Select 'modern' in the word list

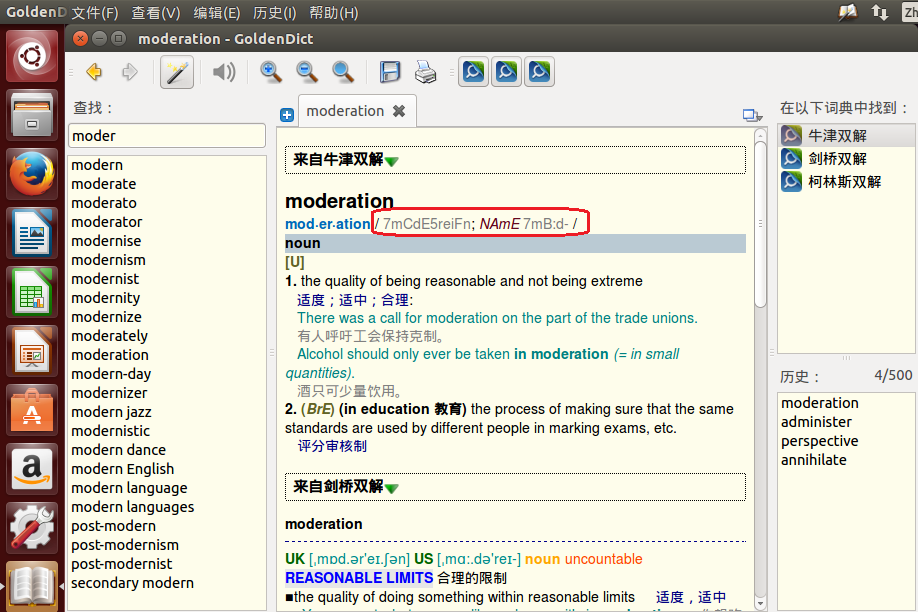click(97, 165)
